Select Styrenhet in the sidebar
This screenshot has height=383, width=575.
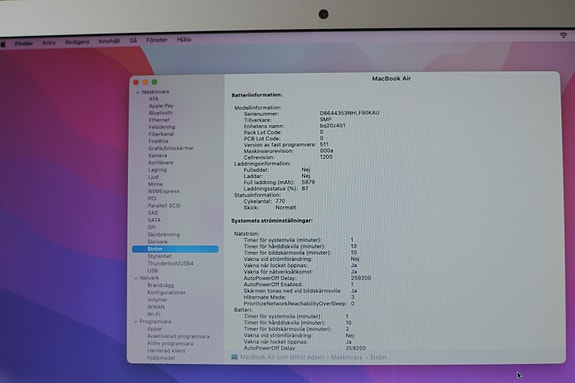tap(160, 256)
